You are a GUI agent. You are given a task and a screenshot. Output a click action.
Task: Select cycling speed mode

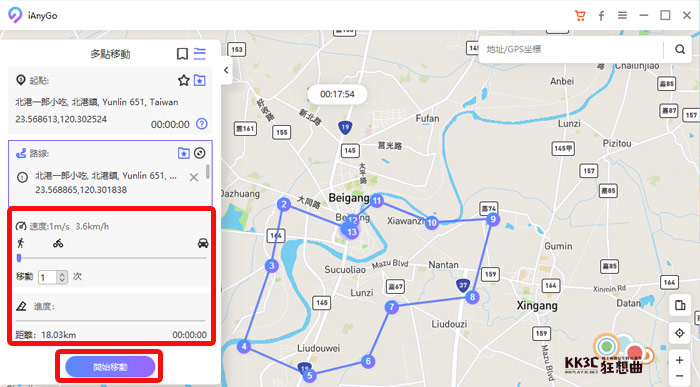pos(58,243)
